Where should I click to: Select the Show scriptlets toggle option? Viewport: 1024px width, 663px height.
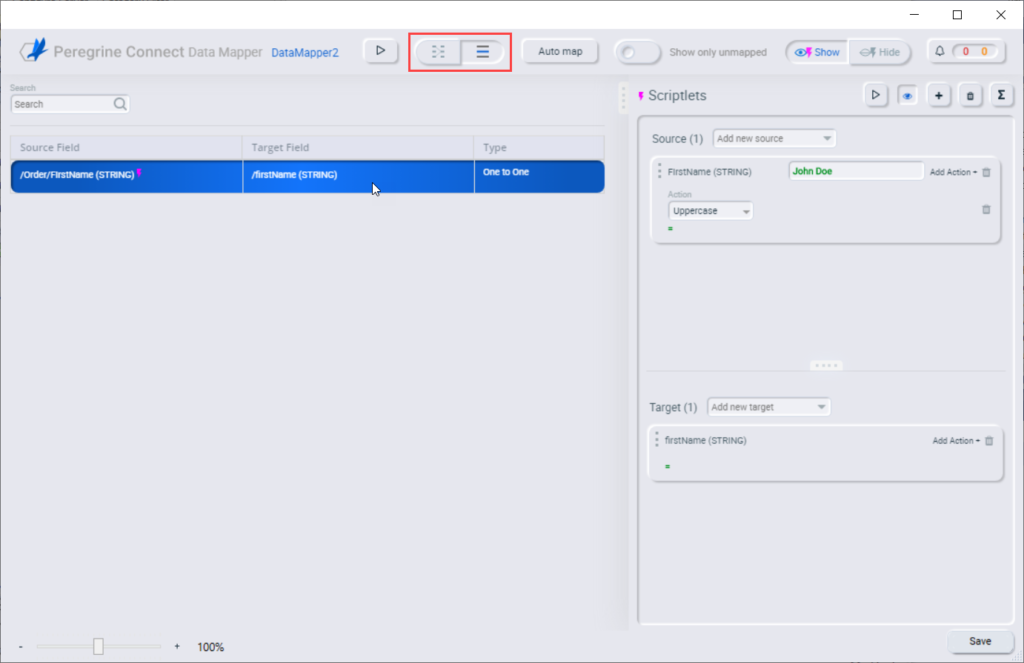(817, 52)
